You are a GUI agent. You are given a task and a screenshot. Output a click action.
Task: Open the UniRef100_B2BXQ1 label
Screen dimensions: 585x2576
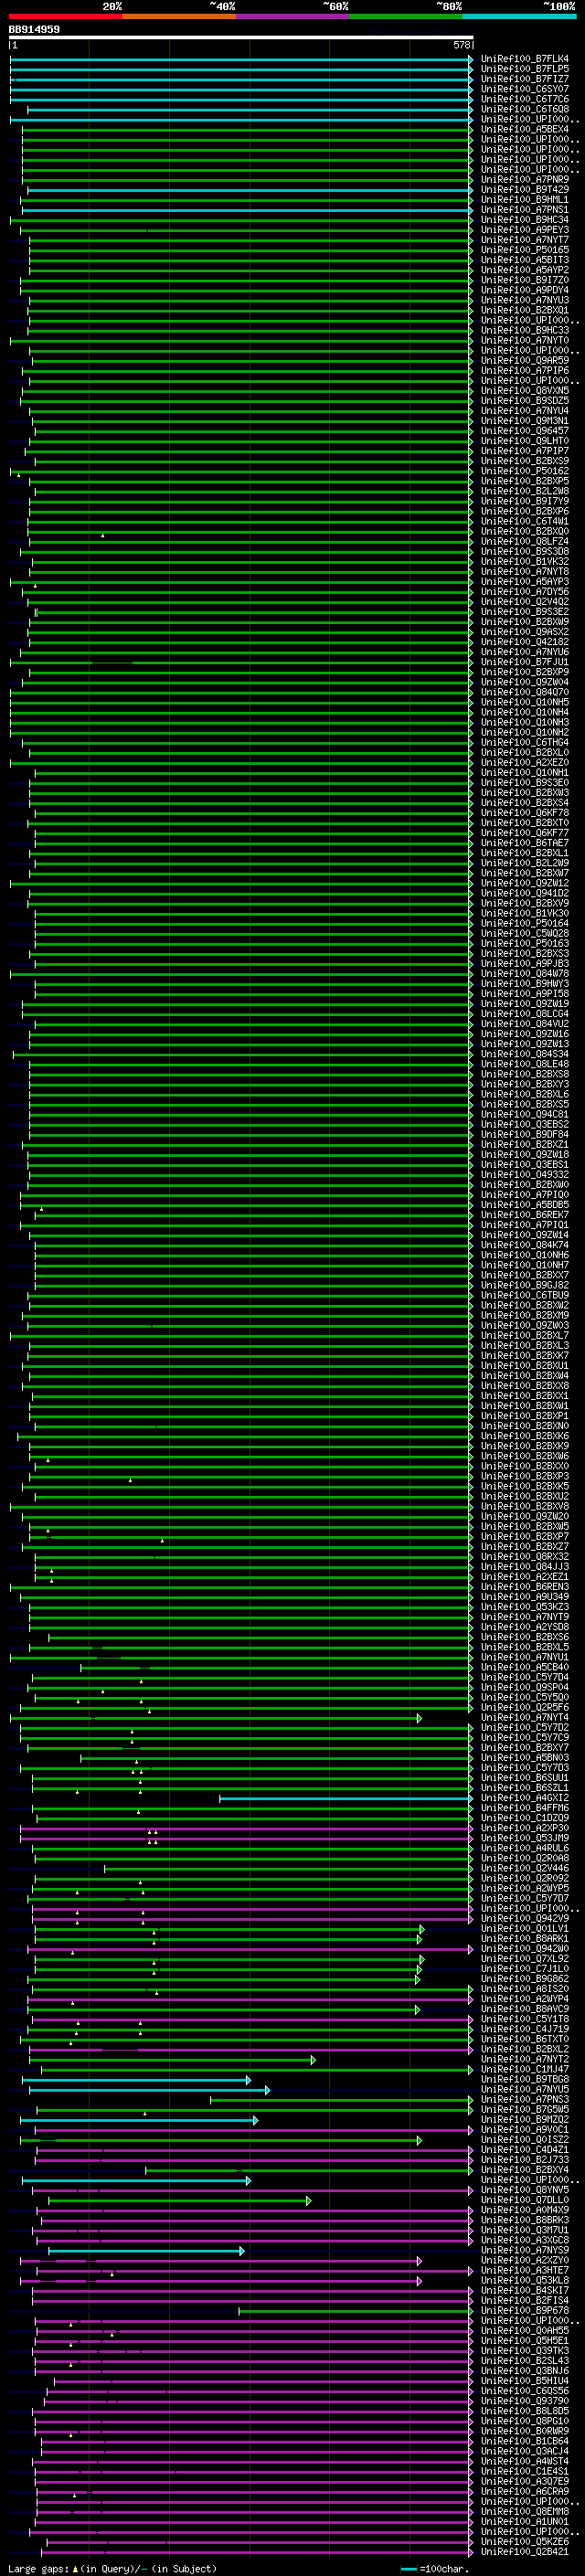(525, 310)
